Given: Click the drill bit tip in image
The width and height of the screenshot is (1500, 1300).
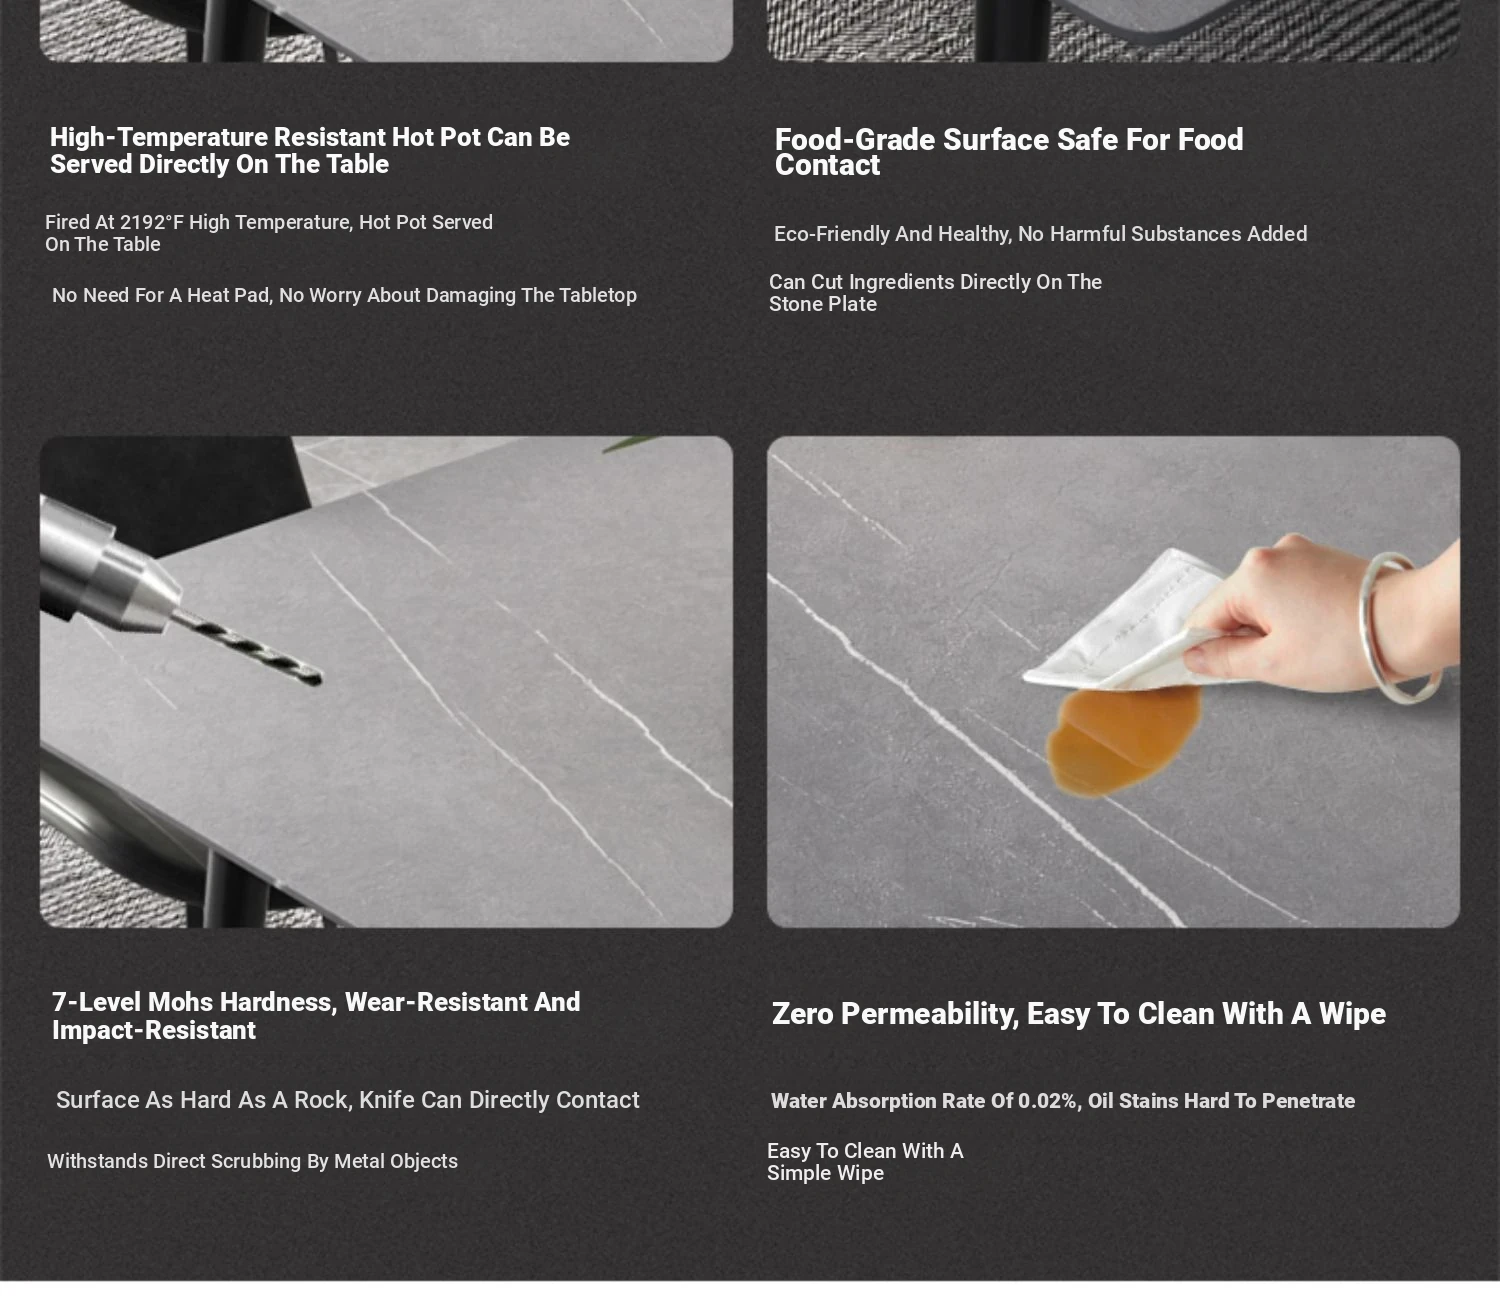Looking at the screenshot, I should [314, 676].
